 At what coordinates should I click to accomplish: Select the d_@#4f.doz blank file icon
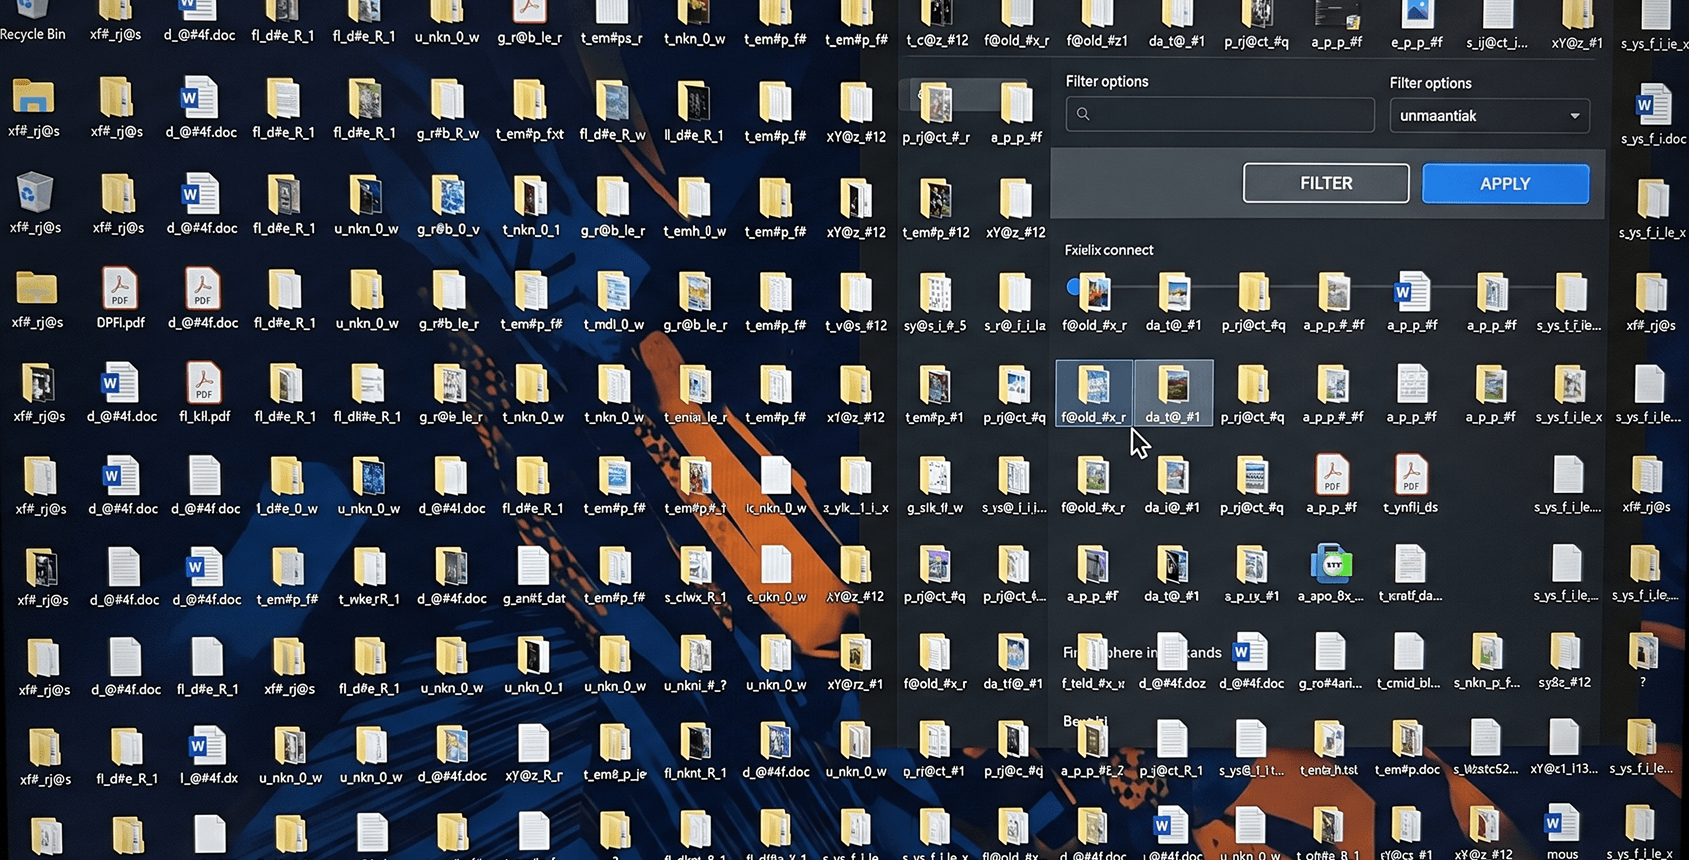1172,653
